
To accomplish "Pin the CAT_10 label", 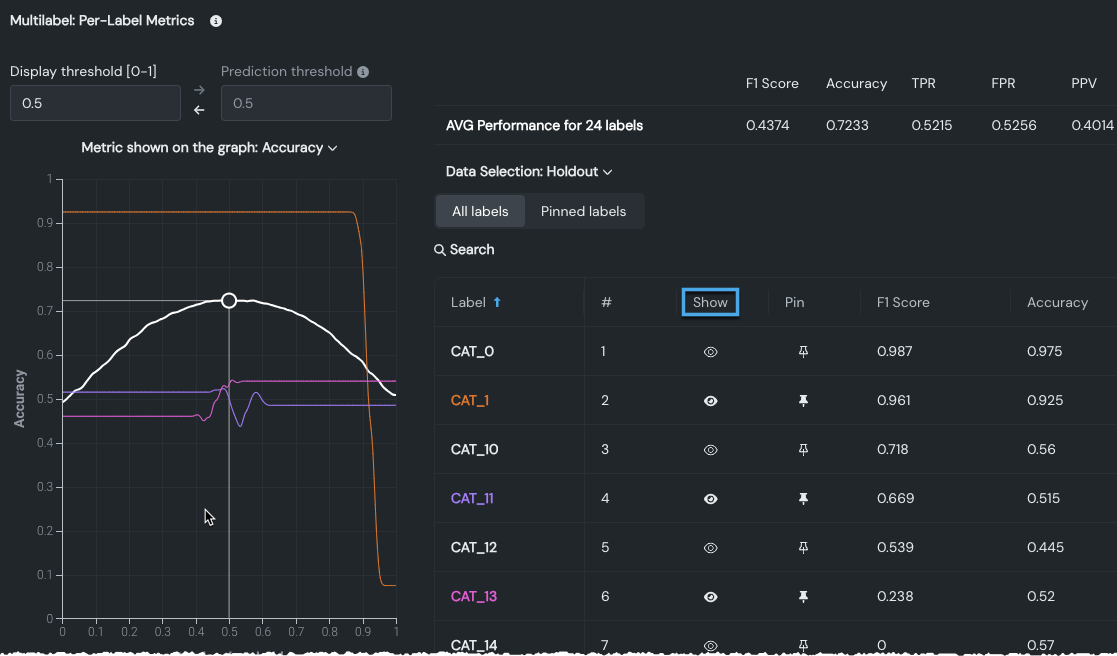I will (803, 450).
